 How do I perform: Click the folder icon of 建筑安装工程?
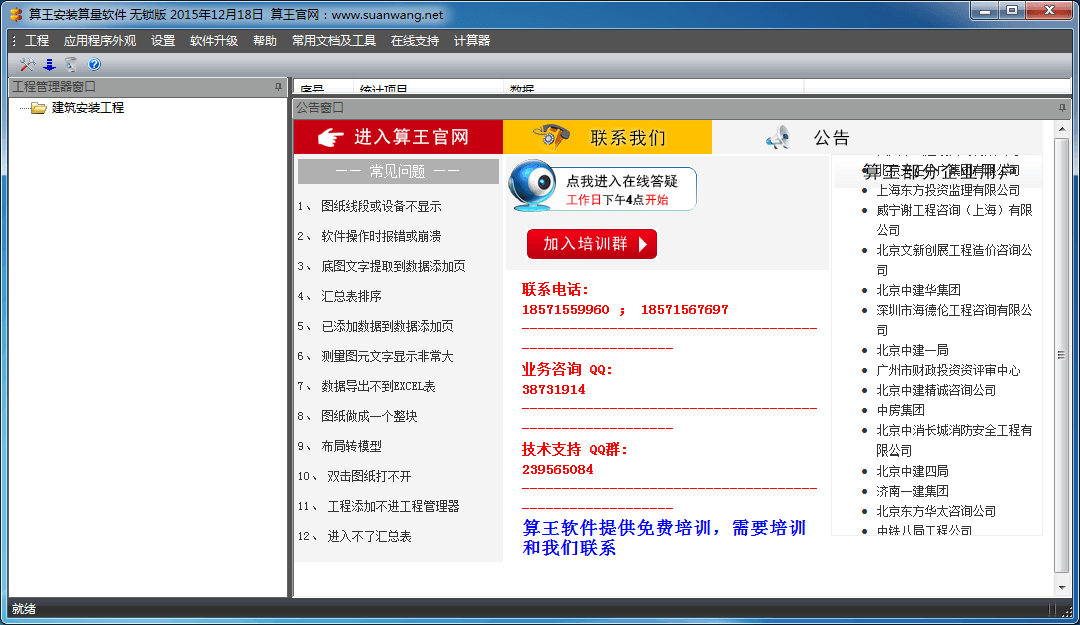(x=39, y=107)
